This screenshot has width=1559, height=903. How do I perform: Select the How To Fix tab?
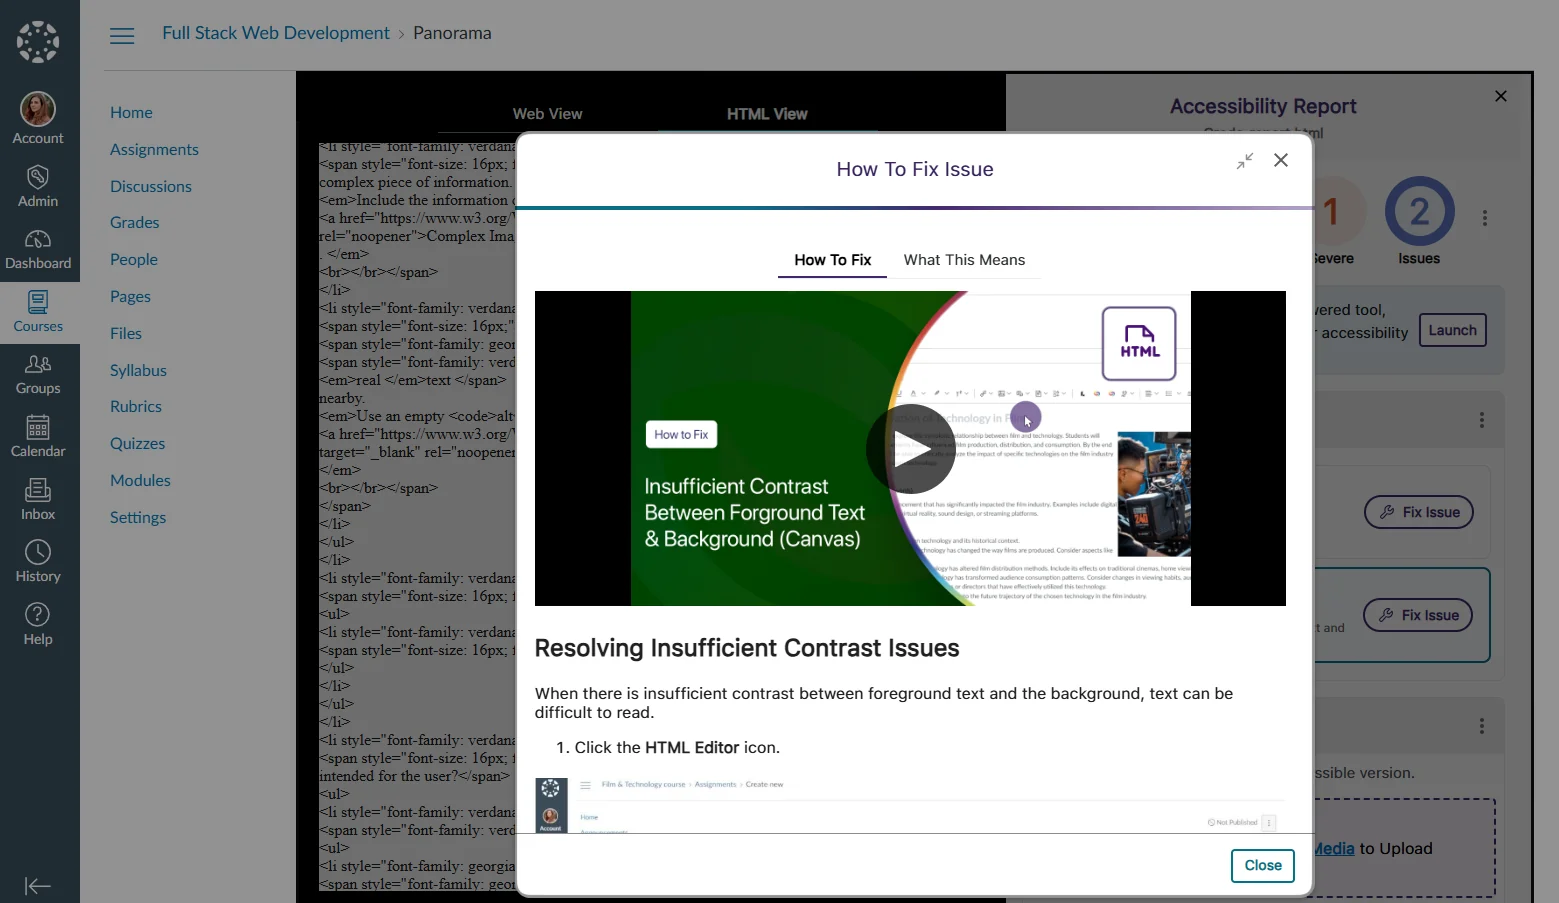click(832, 260)
